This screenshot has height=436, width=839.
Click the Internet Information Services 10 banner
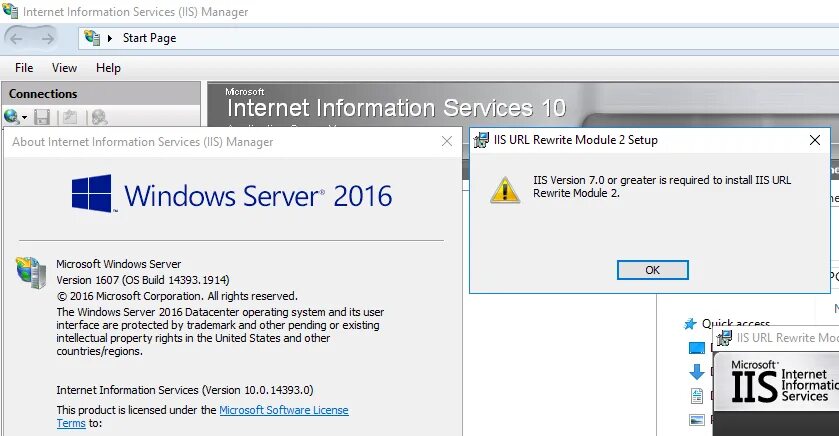pyautogui.click(x=396, y=108)
